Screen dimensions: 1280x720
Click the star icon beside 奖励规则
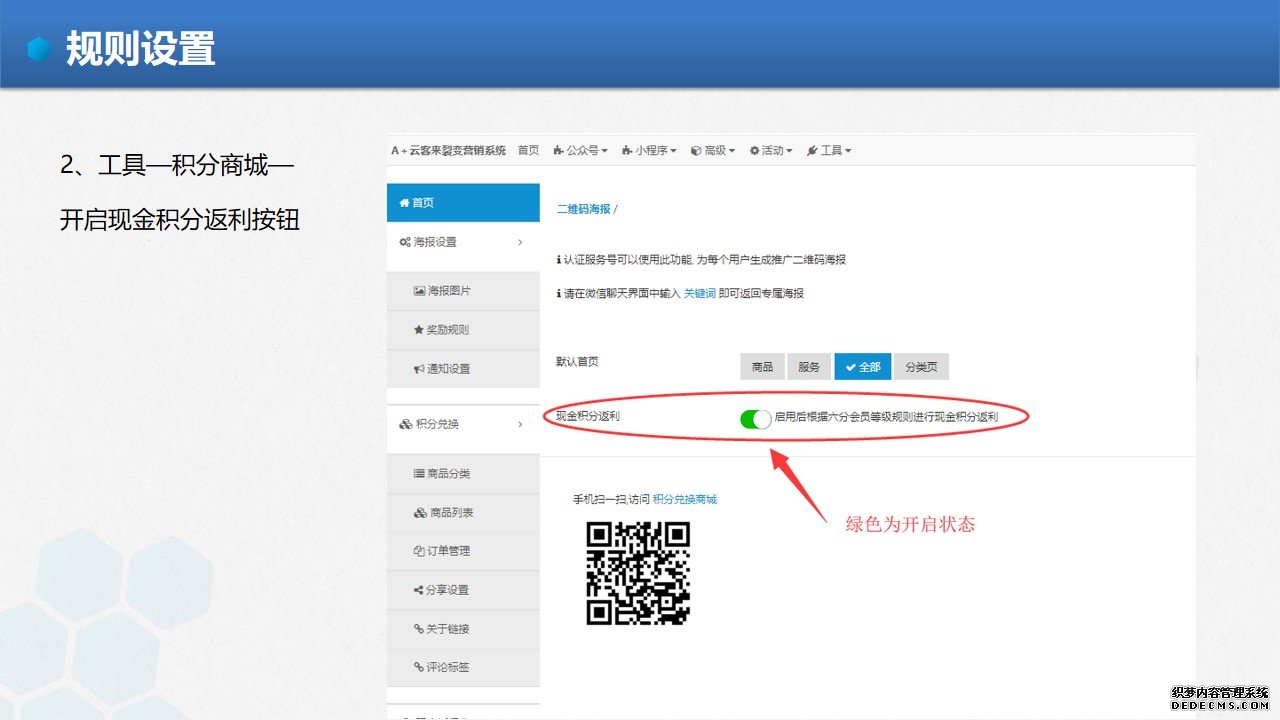419,330
